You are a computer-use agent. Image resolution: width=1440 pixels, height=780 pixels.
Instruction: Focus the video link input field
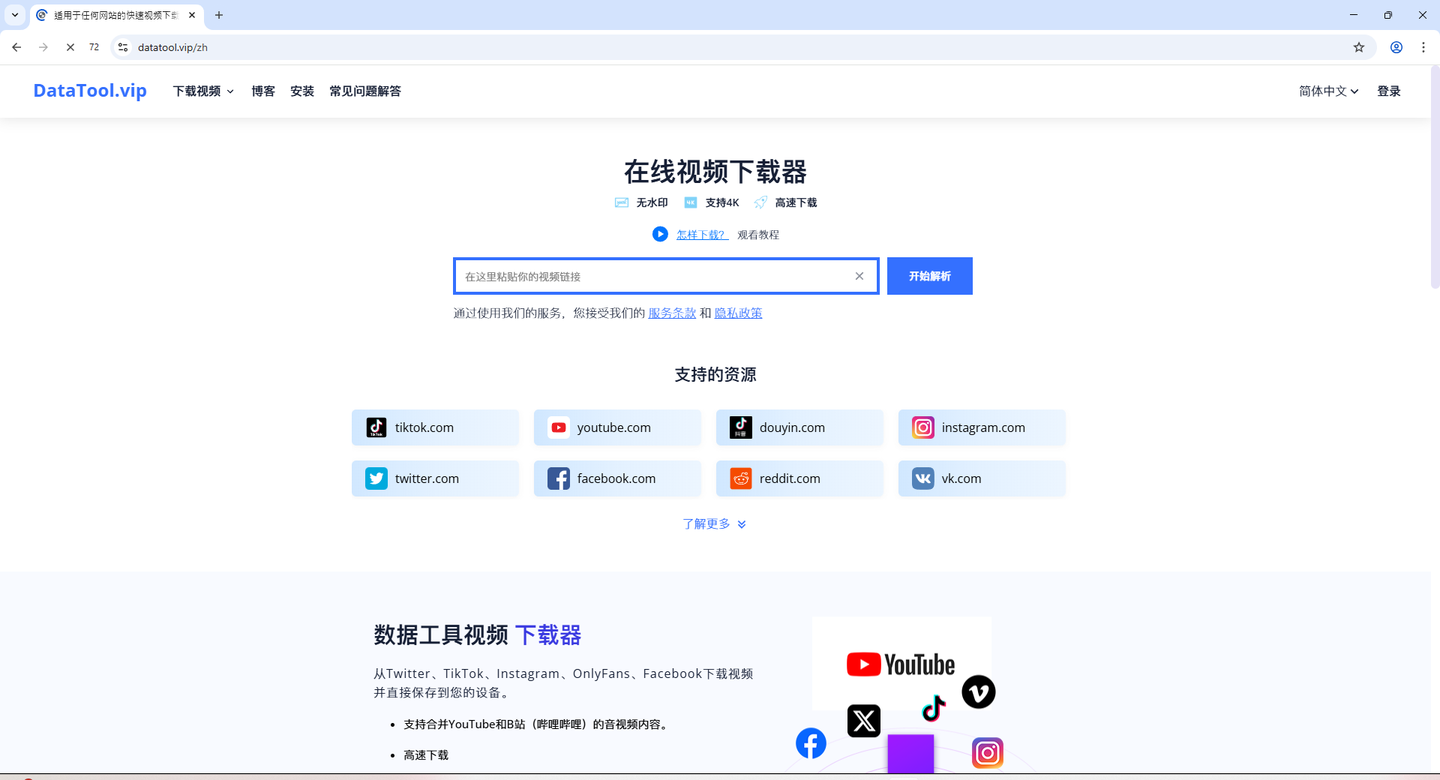[x=666, y=276]
